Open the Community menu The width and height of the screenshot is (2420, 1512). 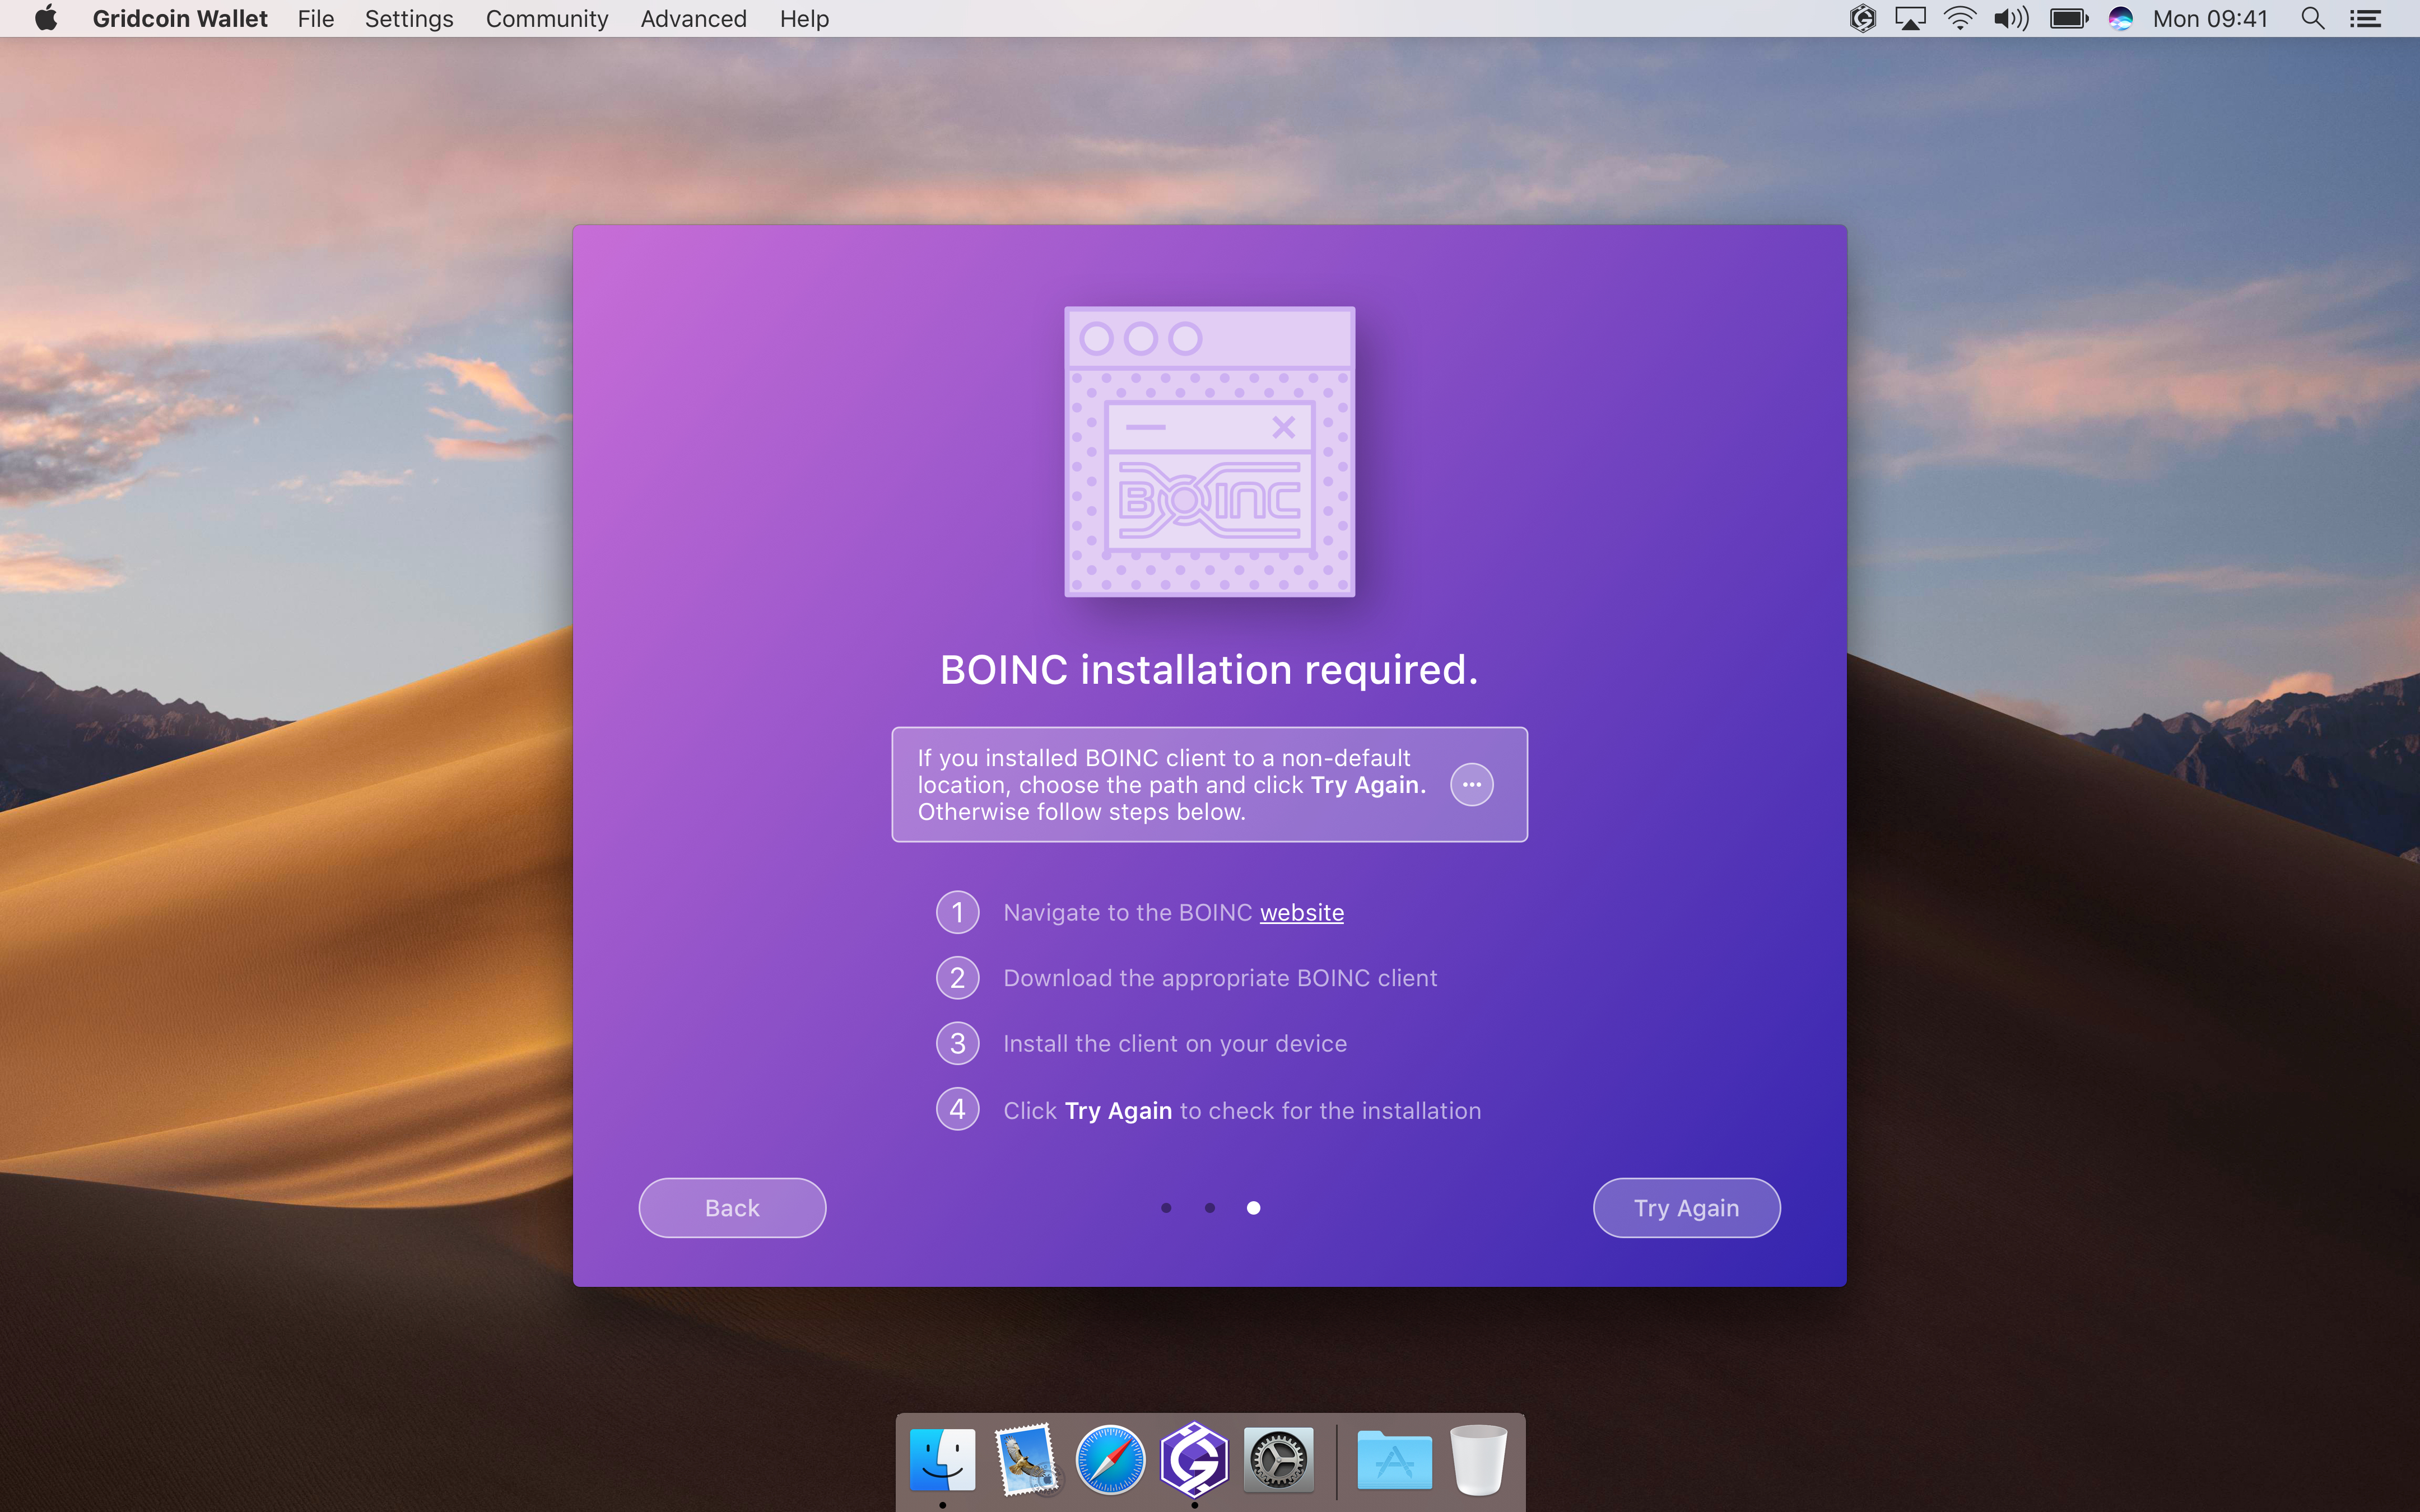547,19
